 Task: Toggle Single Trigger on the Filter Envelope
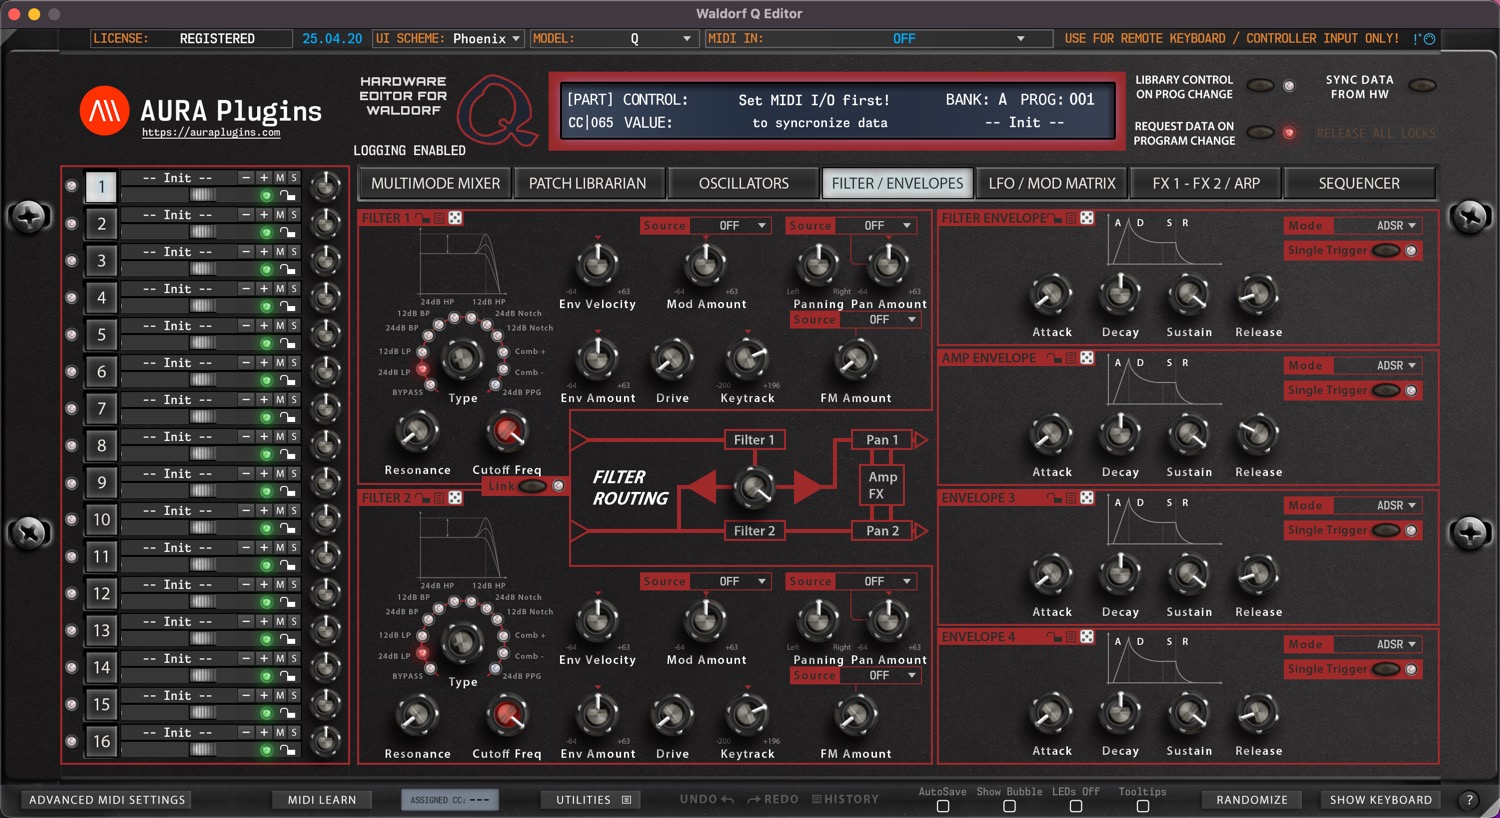point(1386,250)
